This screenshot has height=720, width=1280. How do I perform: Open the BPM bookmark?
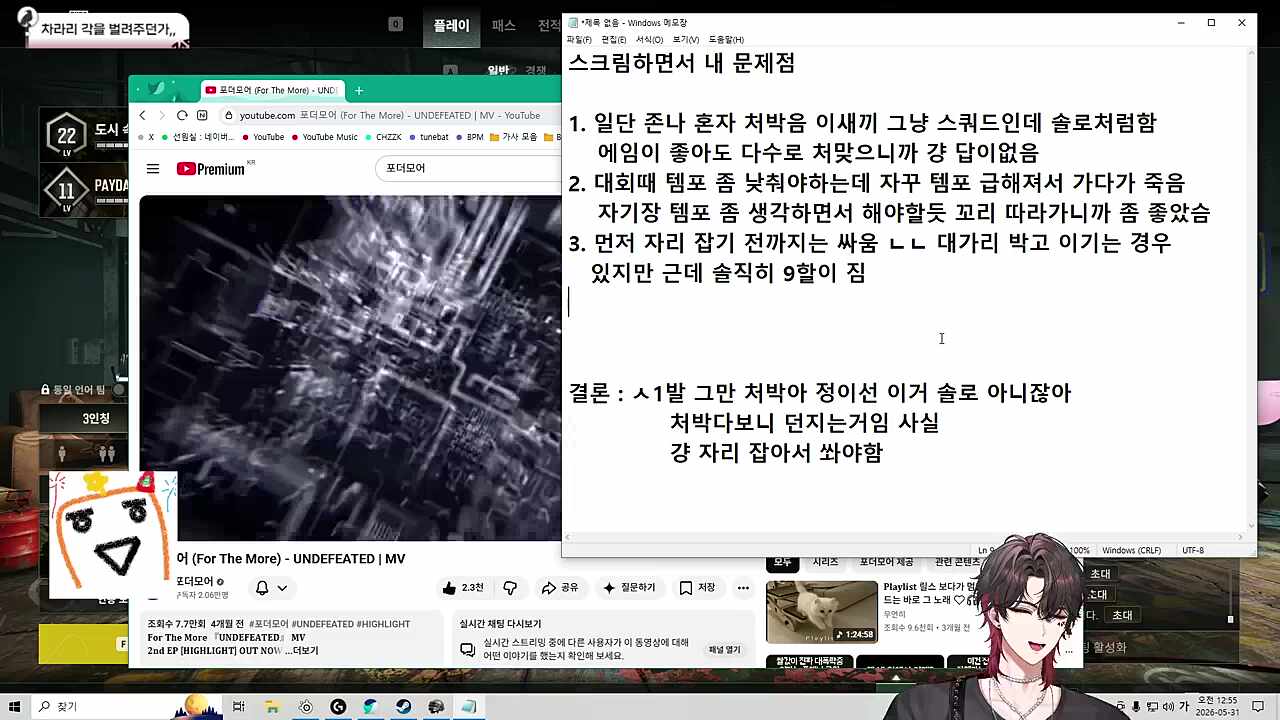coord(470,137)
